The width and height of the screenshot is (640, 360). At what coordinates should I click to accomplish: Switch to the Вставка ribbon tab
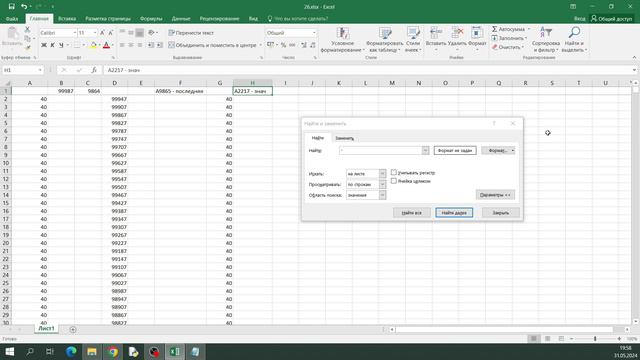coord(67,18)
